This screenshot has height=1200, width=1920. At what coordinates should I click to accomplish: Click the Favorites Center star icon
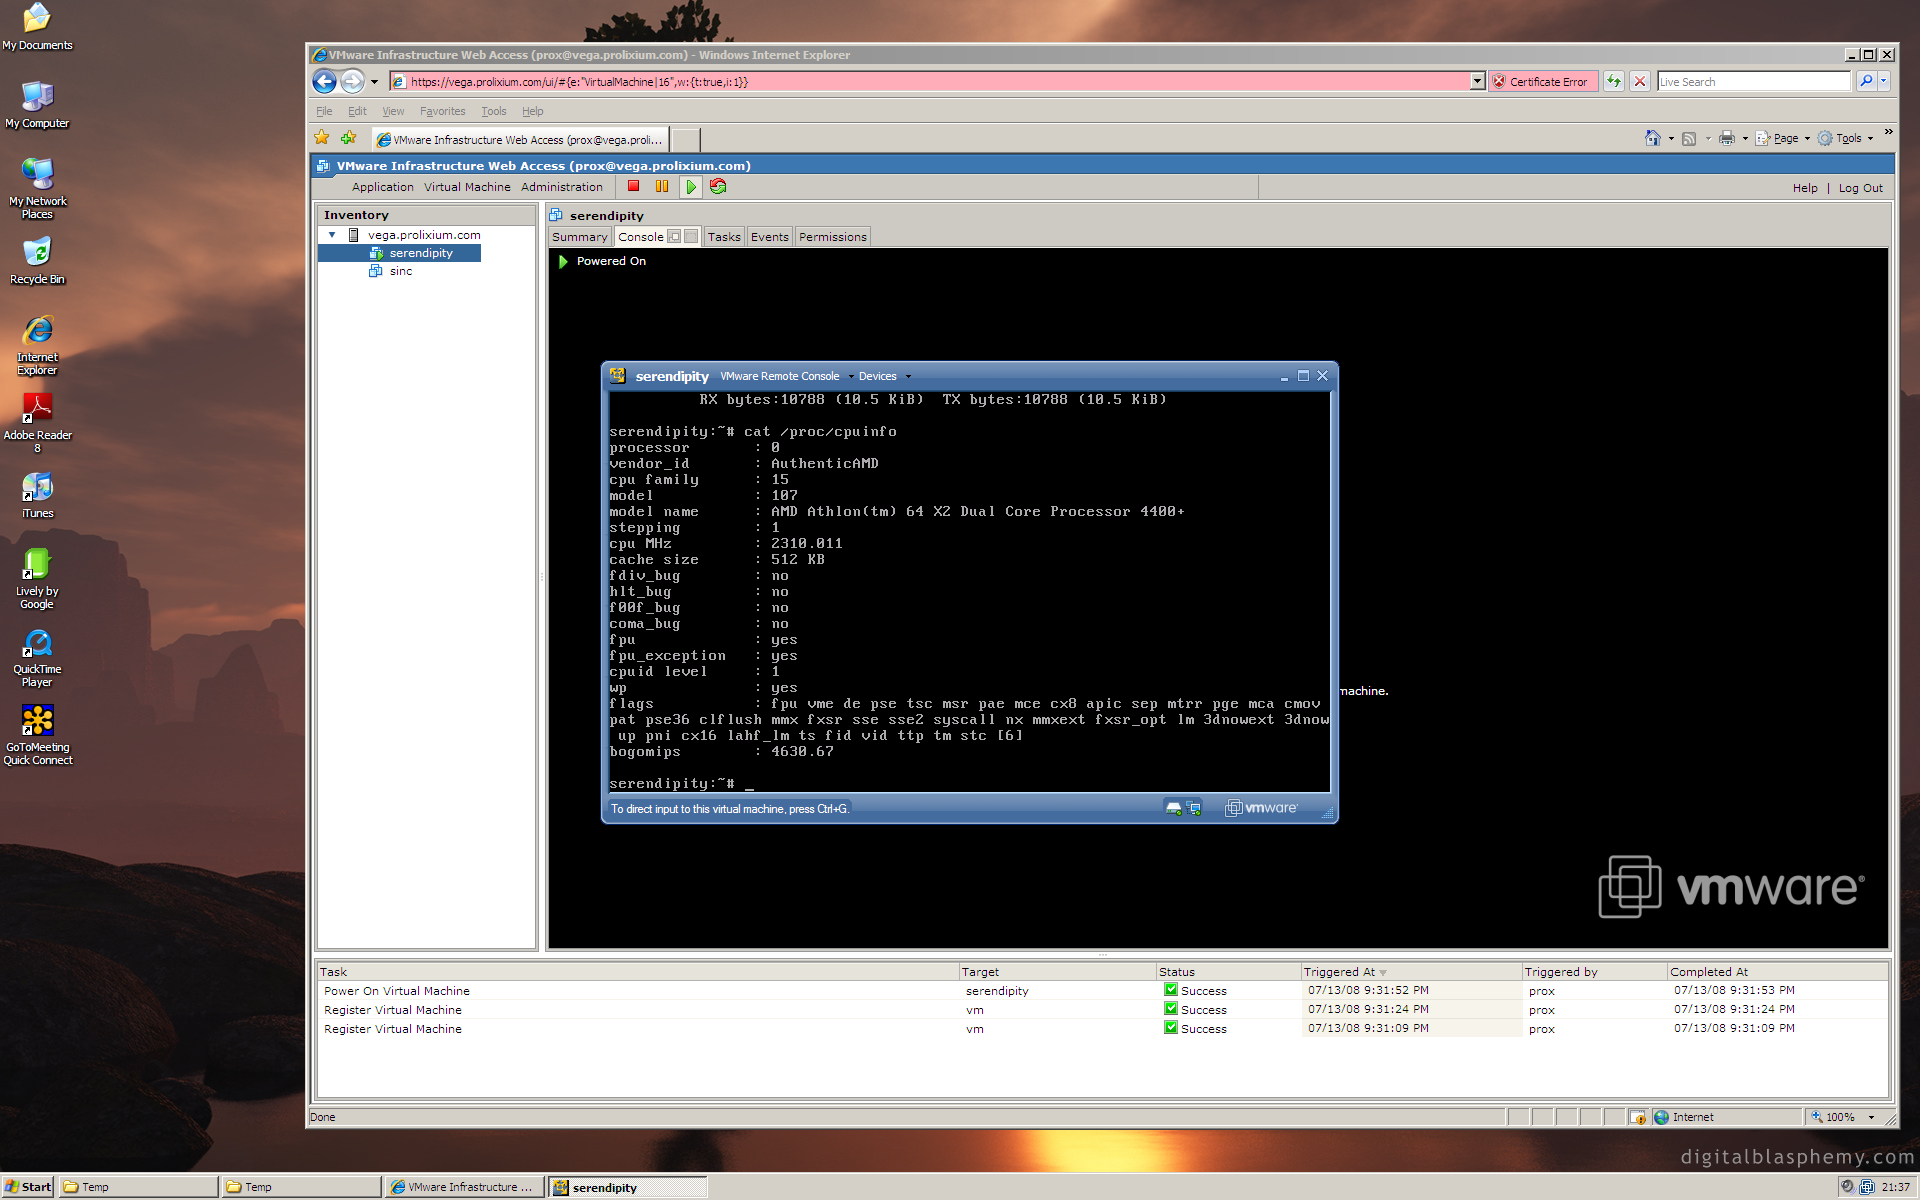(x=322, y=138)
